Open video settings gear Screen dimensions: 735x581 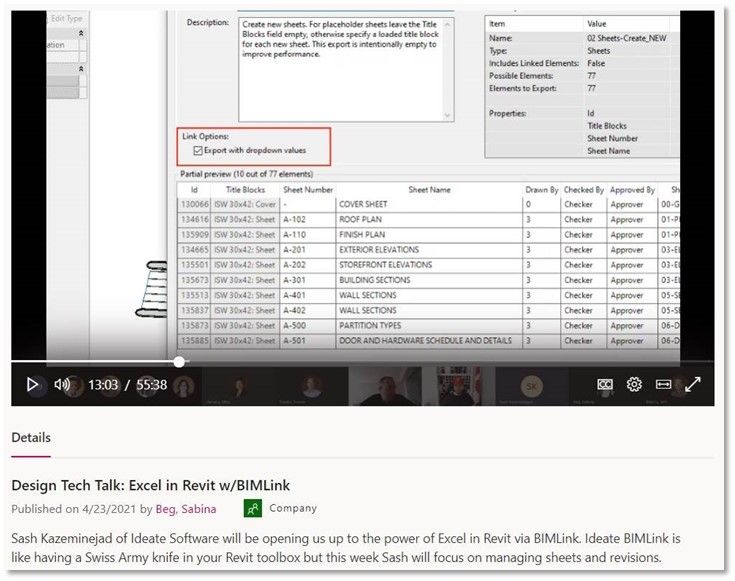point(634,385)
